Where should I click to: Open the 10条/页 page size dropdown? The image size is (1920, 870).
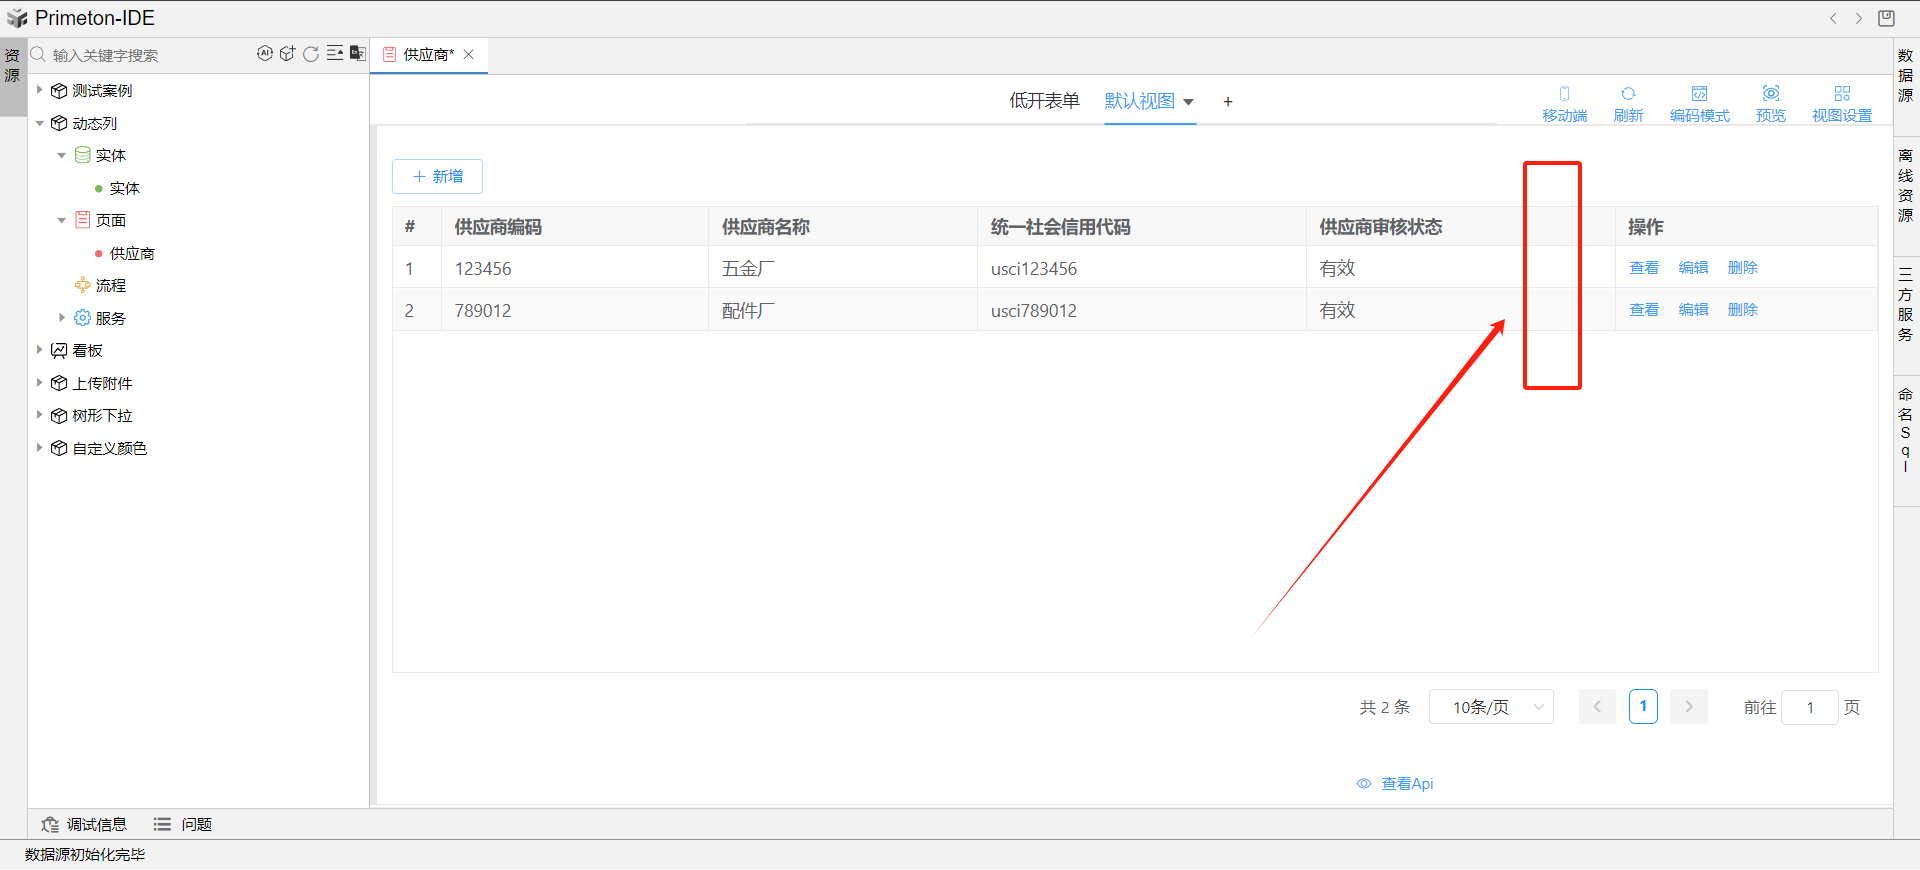1490,707
